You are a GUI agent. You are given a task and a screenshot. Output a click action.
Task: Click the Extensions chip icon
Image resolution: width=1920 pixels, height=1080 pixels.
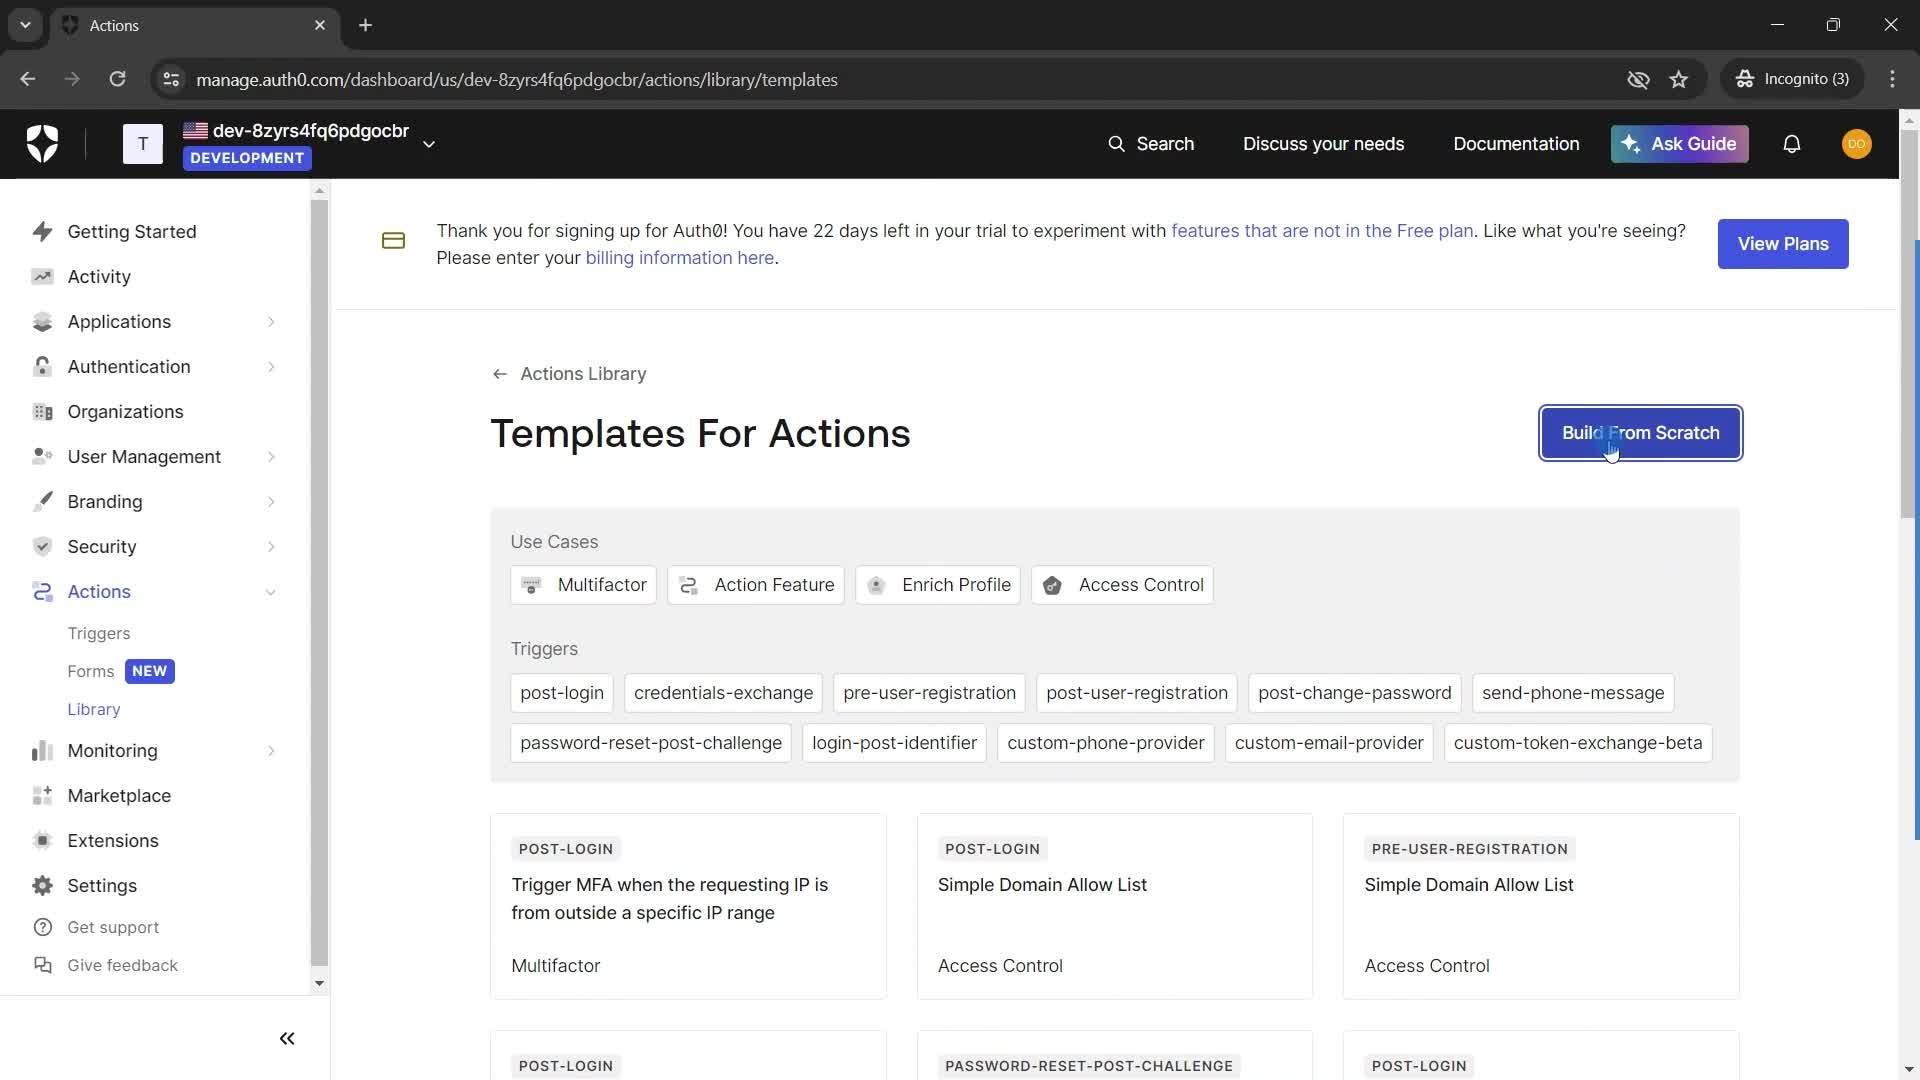pyautogui.click(x=42, y=841)
